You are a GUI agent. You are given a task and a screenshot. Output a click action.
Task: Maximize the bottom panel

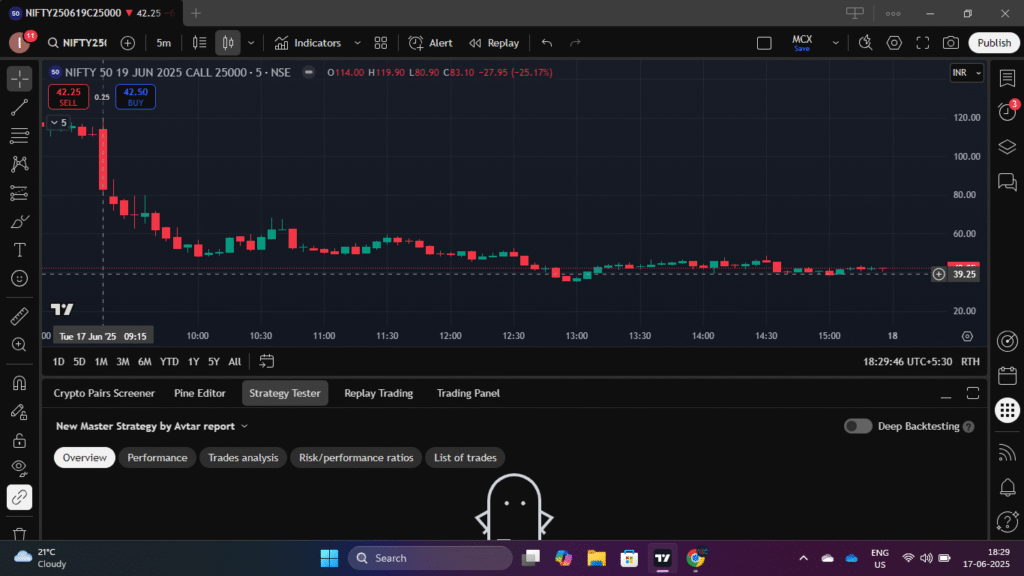click(972, 393)
